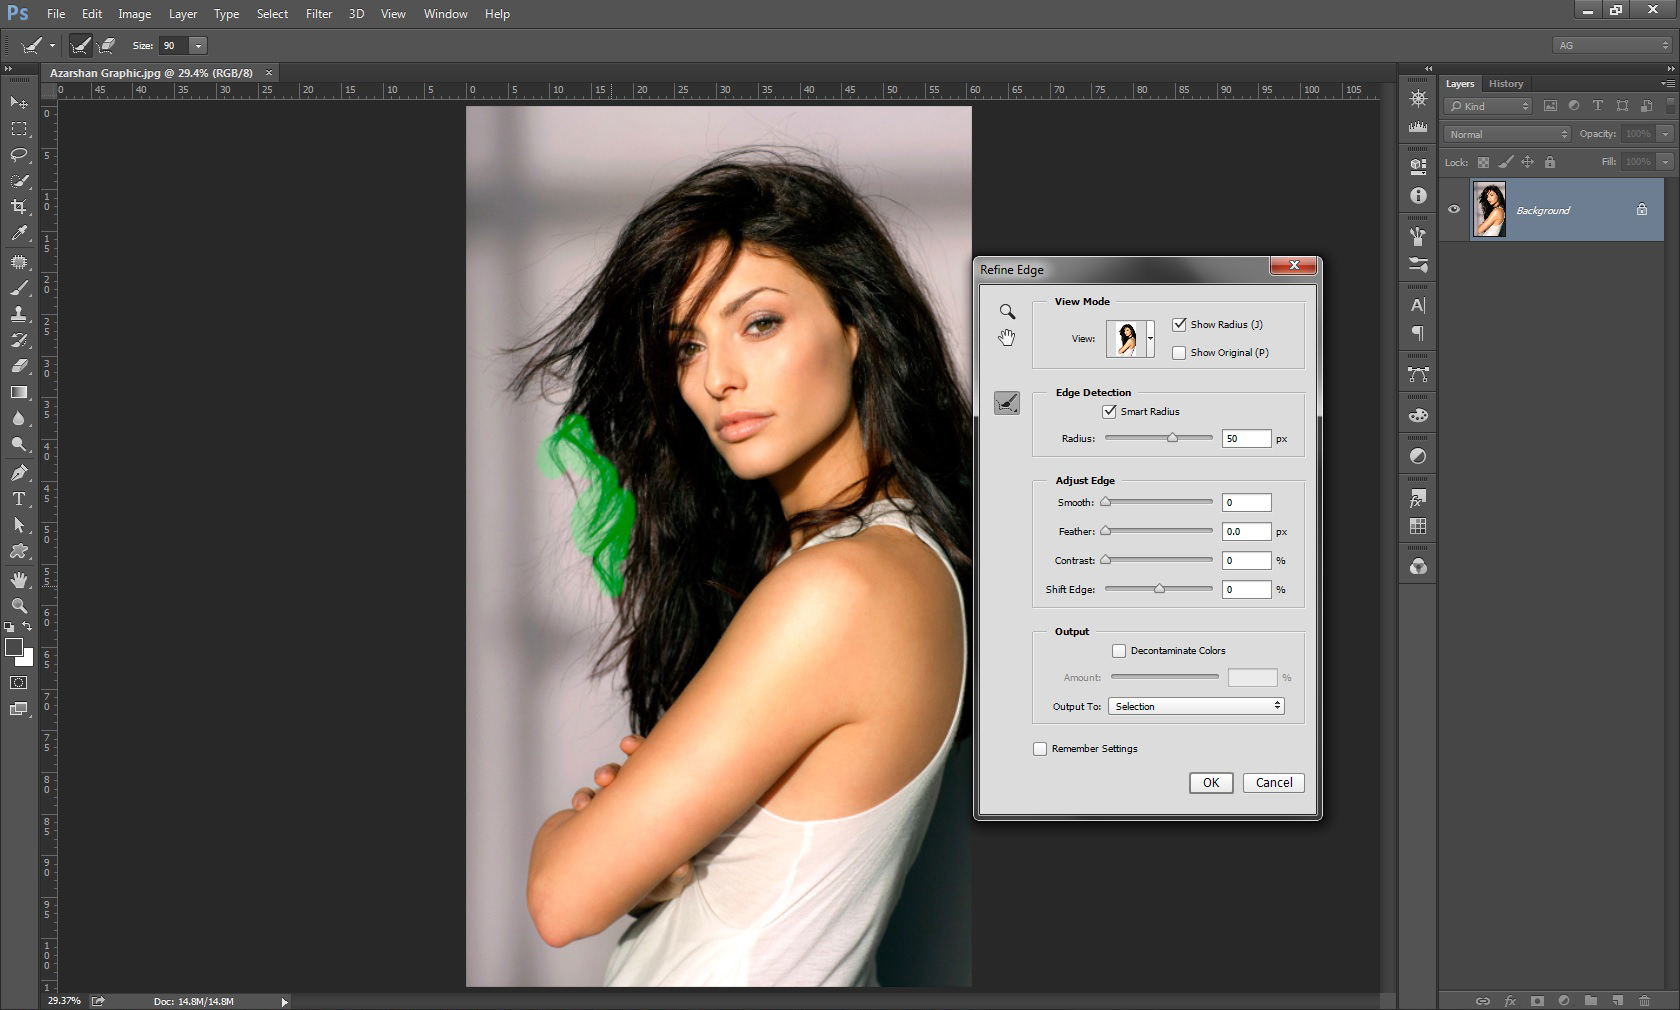Uncheck the Show Radius checkbox

click(x=1179, y=324)
